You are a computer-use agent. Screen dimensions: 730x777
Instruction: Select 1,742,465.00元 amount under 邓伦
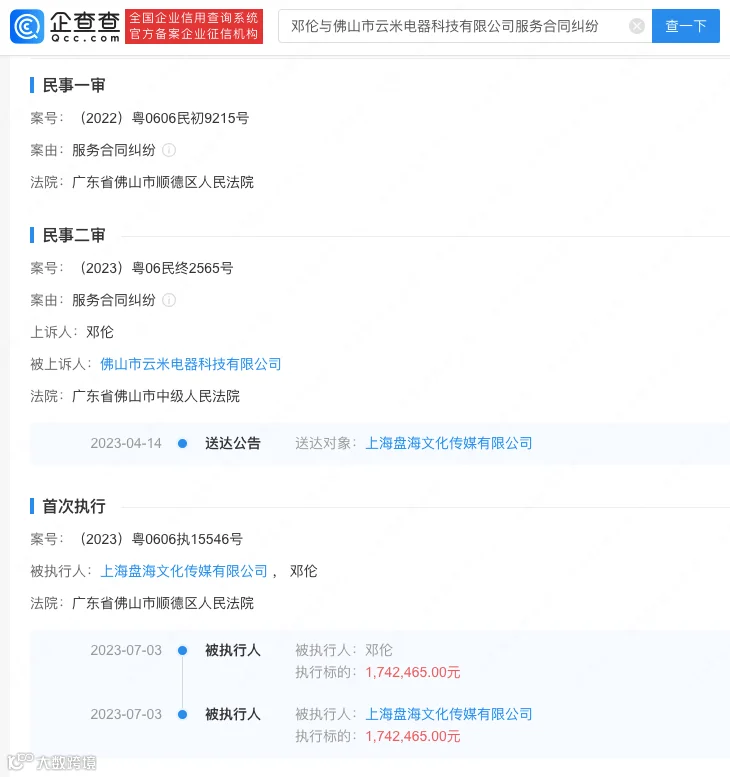(413, 672)
